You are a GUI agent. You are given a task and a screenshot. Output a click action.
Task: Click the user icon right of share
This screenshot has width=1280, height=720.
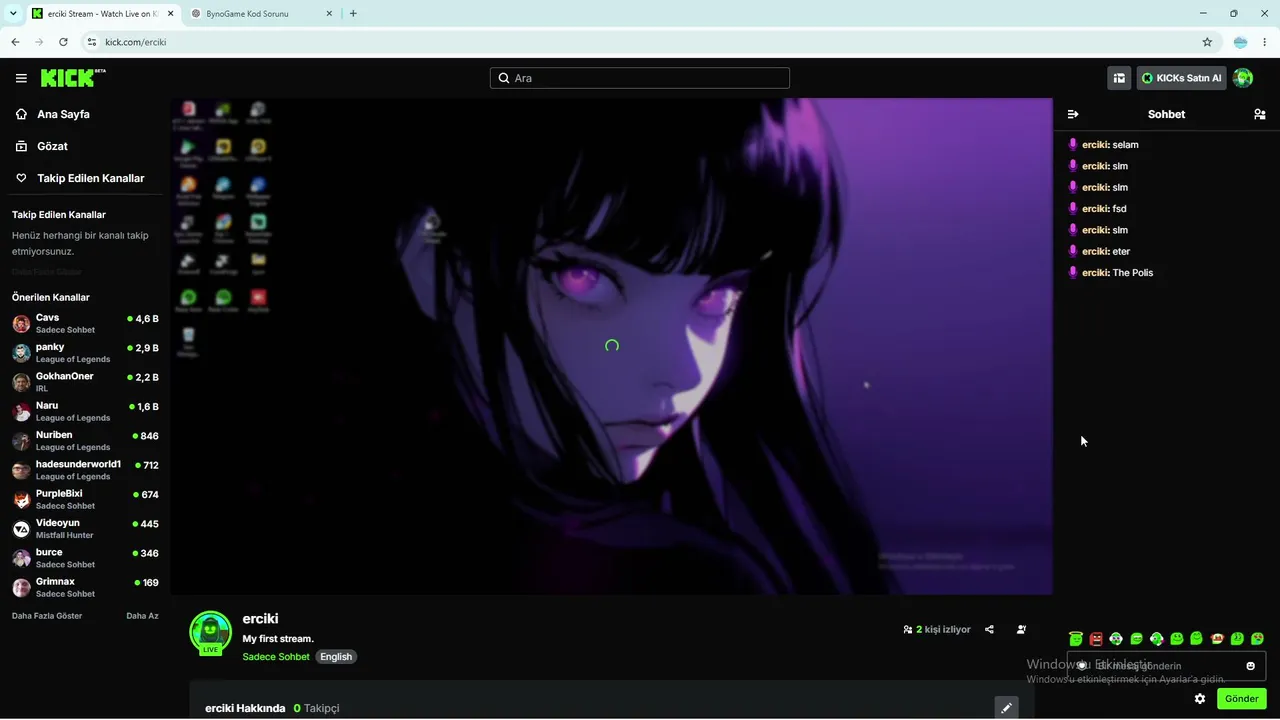click(x=1021, y=630)
